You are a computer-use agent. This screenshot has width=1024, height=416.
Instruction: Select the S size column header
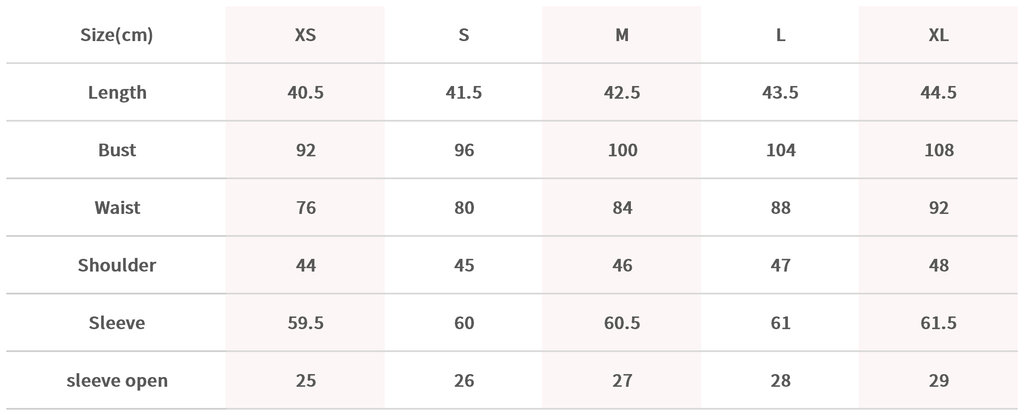[x=463, y=35]
